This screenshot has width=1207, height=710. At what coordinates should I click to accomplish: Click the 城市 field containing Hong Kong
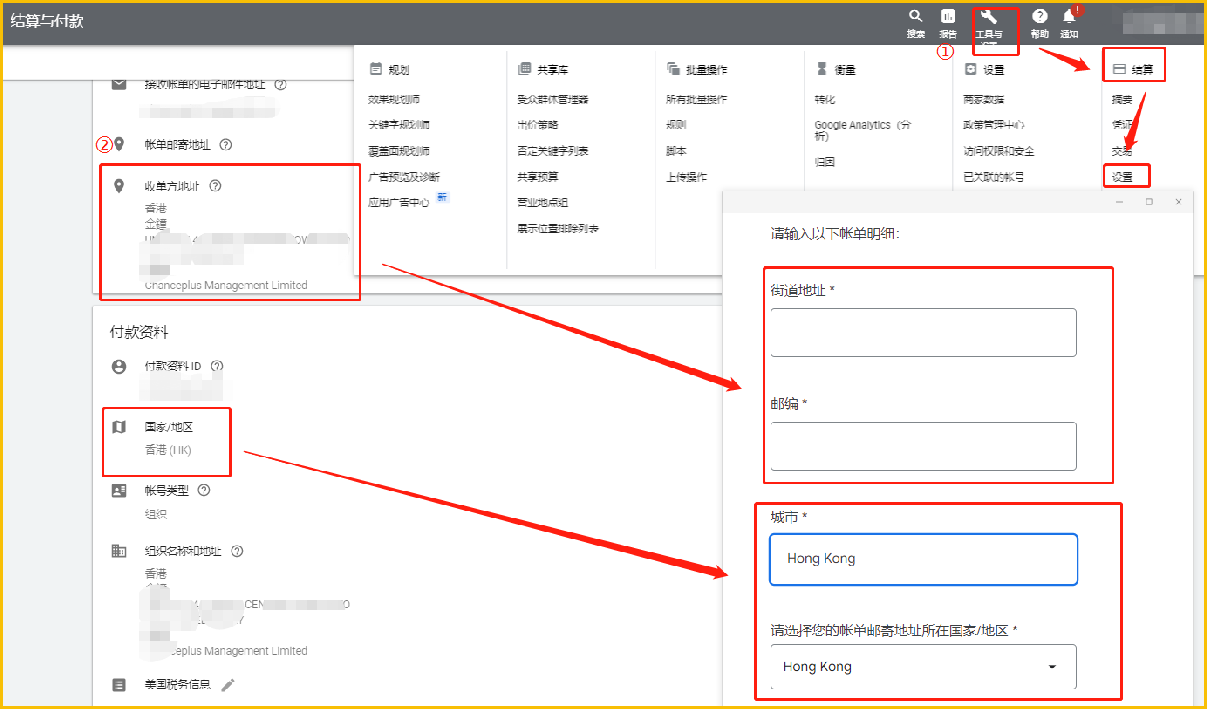click(923, 559)
